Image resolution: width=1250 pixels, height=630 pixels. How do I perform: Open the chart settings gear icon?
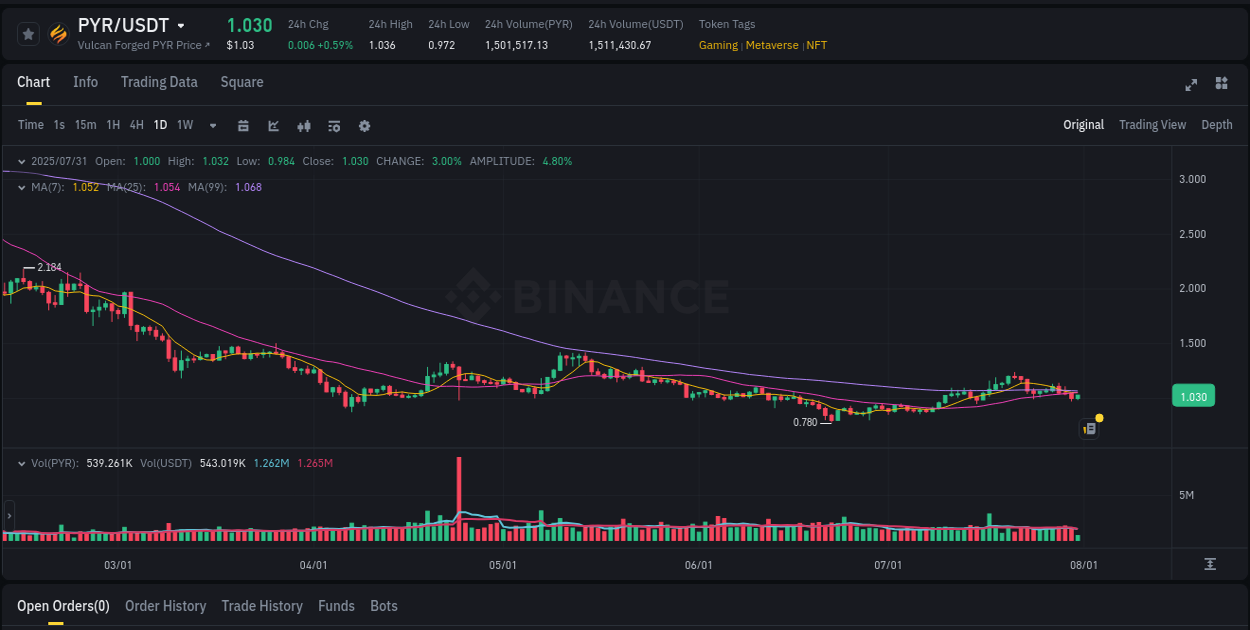tap(364, 125)
